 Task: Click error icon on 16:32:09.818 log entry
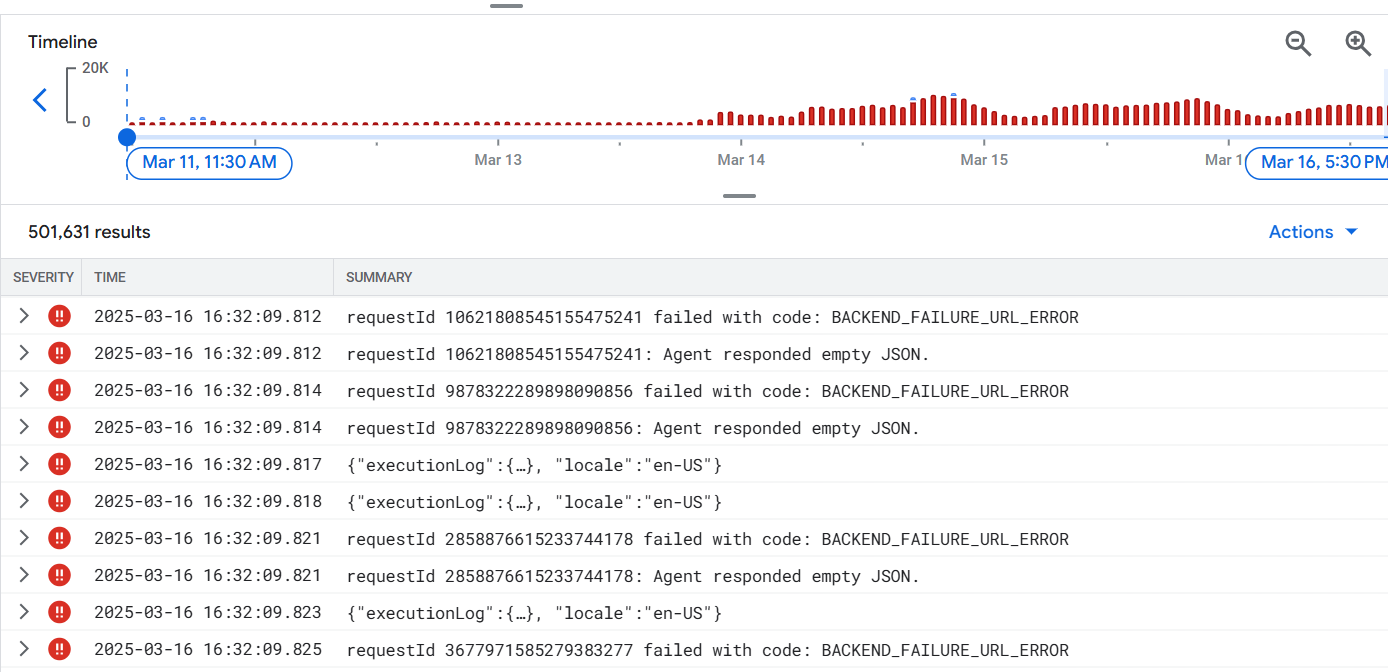coord(60,502)
